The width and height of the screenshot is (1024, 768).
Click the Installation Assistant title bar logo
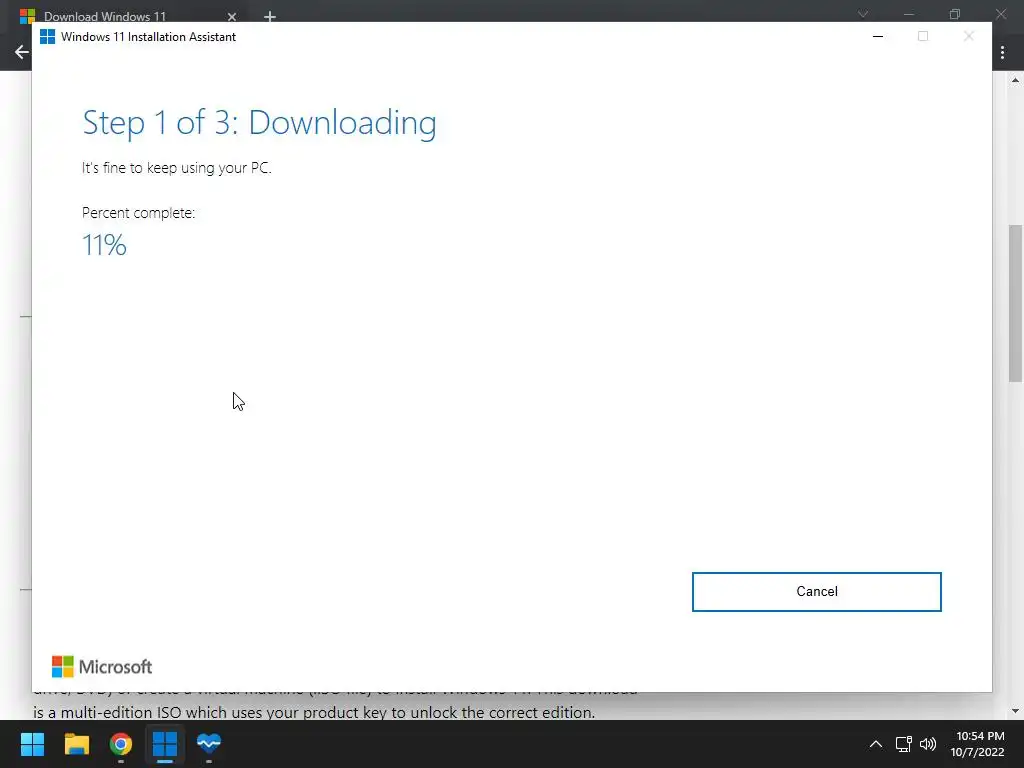pos(47,37)
